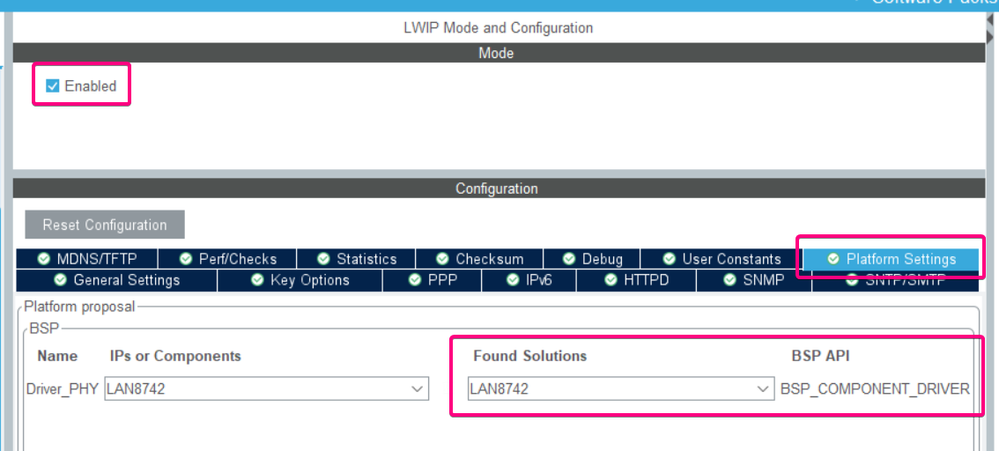Image resolution: width=999 pixels, height=451 pixels.
Task: Click green check icon on User Constants tab
Action: coord(669,259)
